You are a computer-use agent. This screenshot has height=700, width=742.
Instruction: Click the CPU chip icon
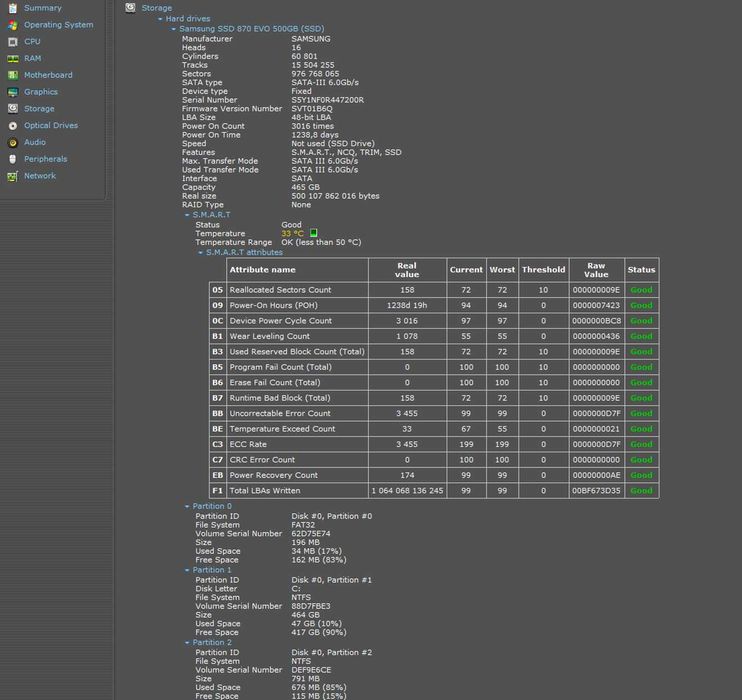pyautogui.click(x=13, y=42)
